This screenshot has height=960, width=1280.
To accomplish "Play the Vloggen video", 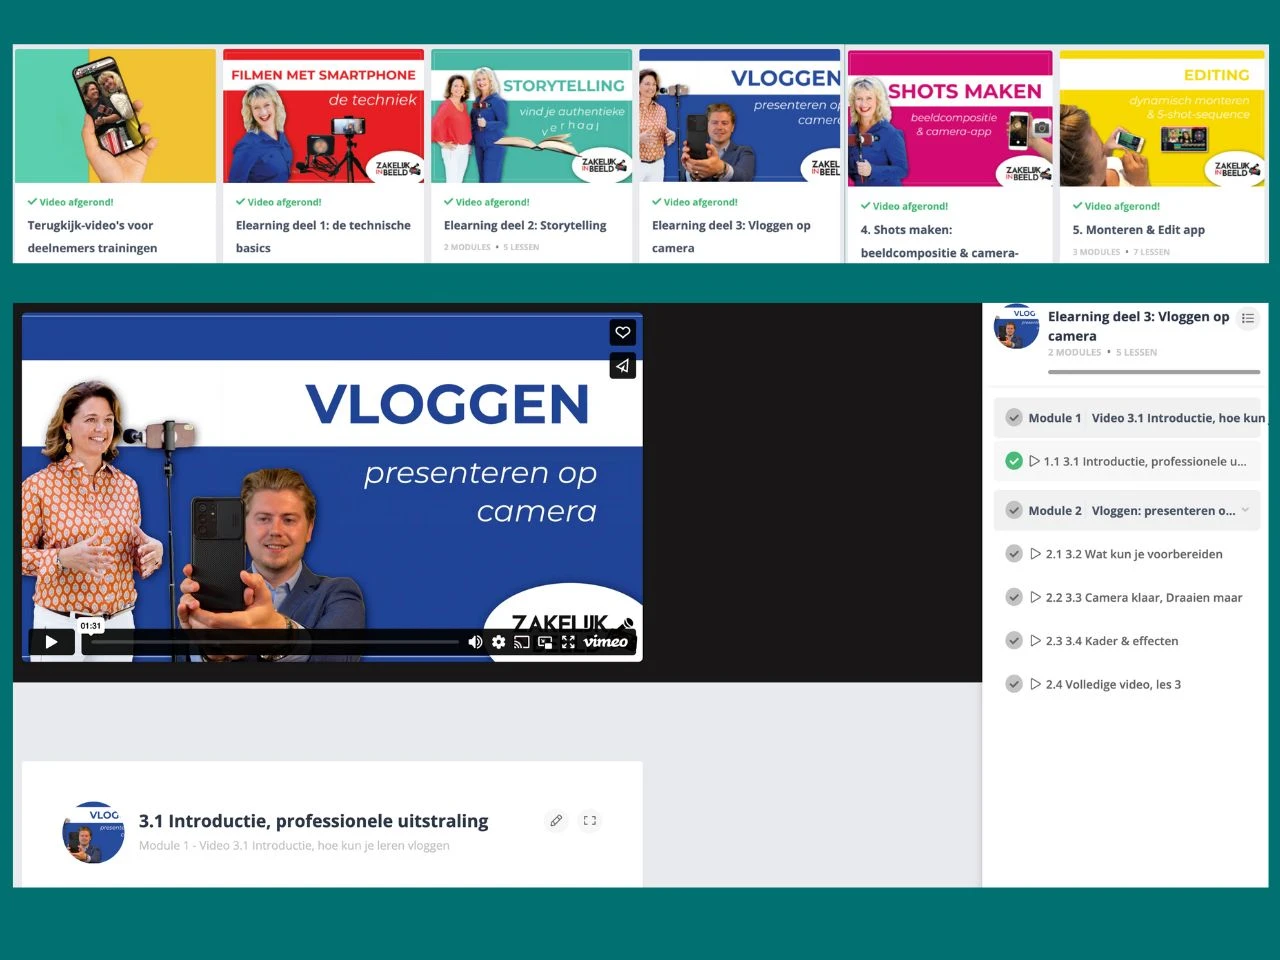I will (x=51, y=642).
